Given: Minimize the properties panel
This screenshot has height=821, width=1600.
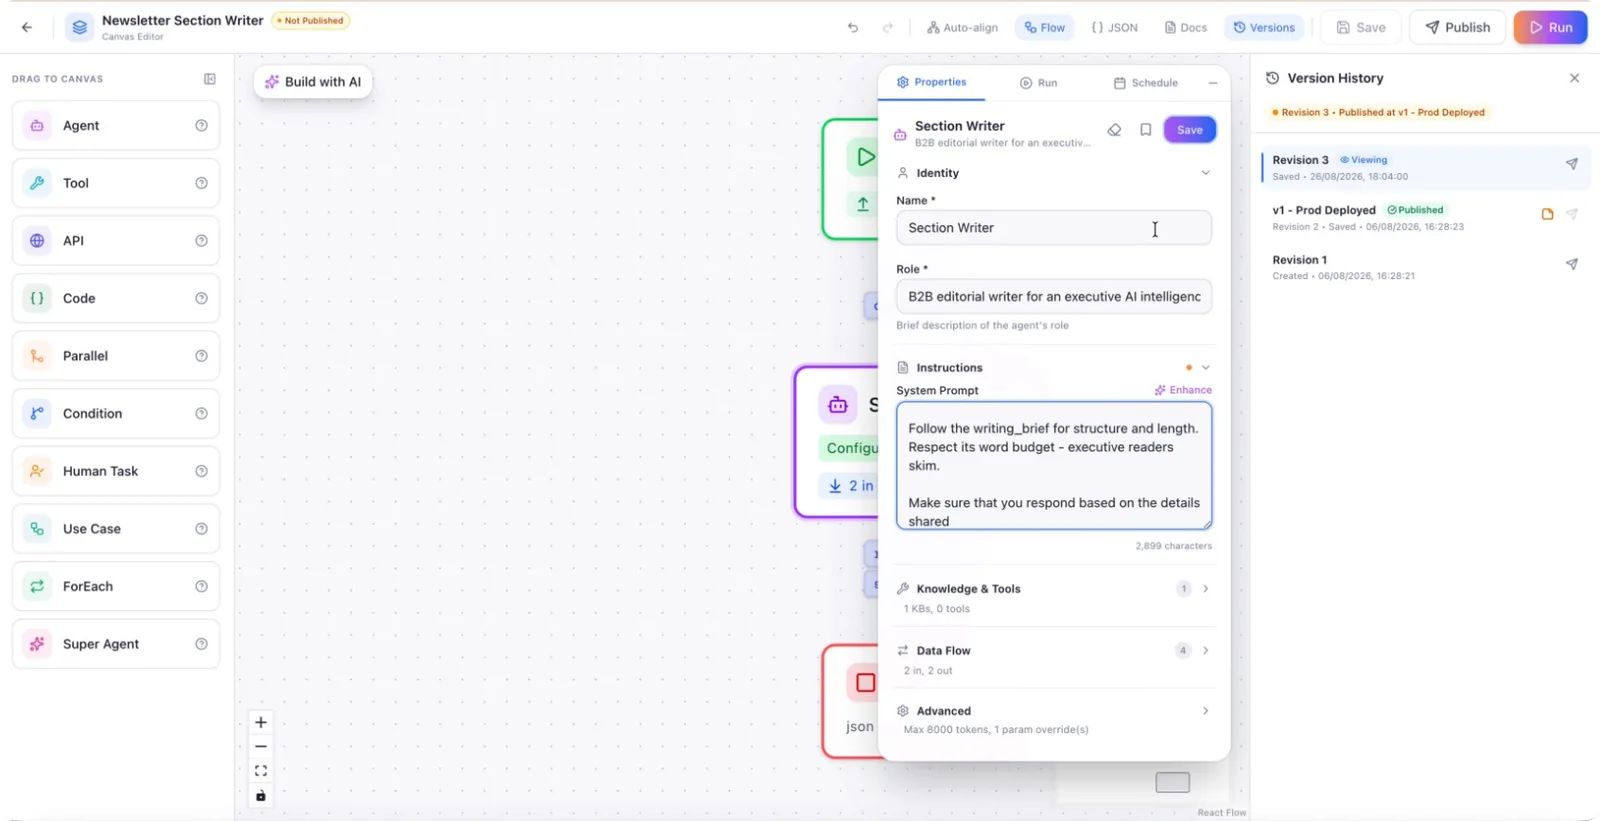Looking at the screenshot, I should point(1213,83).
